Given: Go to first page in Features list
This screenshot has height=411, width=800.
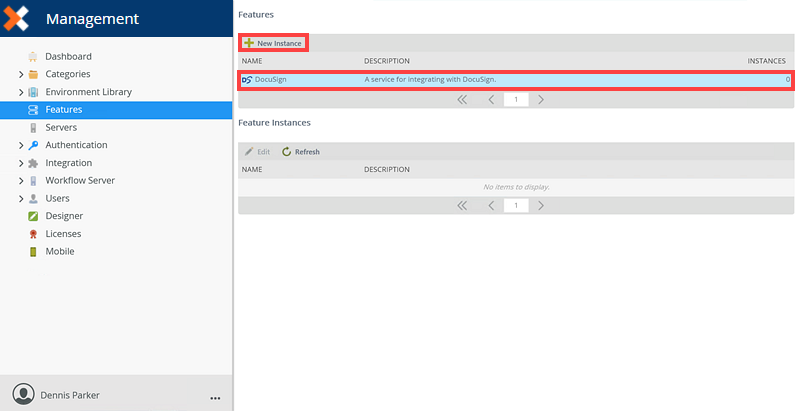Looking at the screenshot, I should [x=462, y=99].
